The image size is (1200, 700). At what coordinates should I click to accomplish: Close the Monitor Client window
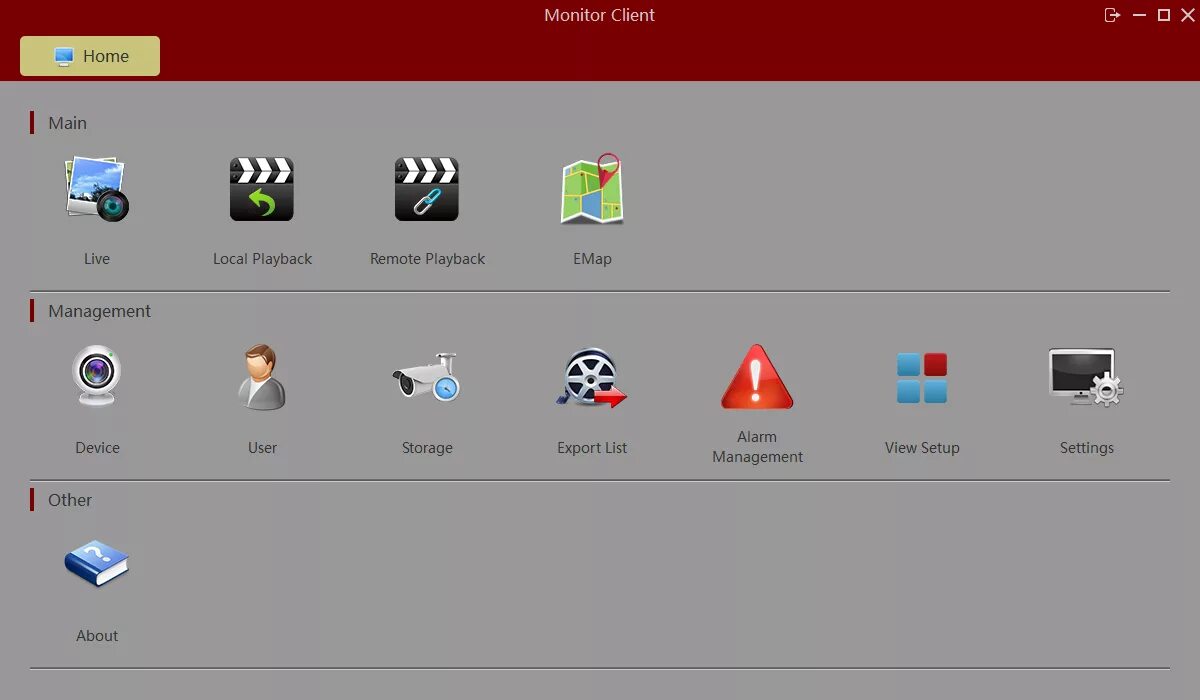click(x=1188, y=15)
